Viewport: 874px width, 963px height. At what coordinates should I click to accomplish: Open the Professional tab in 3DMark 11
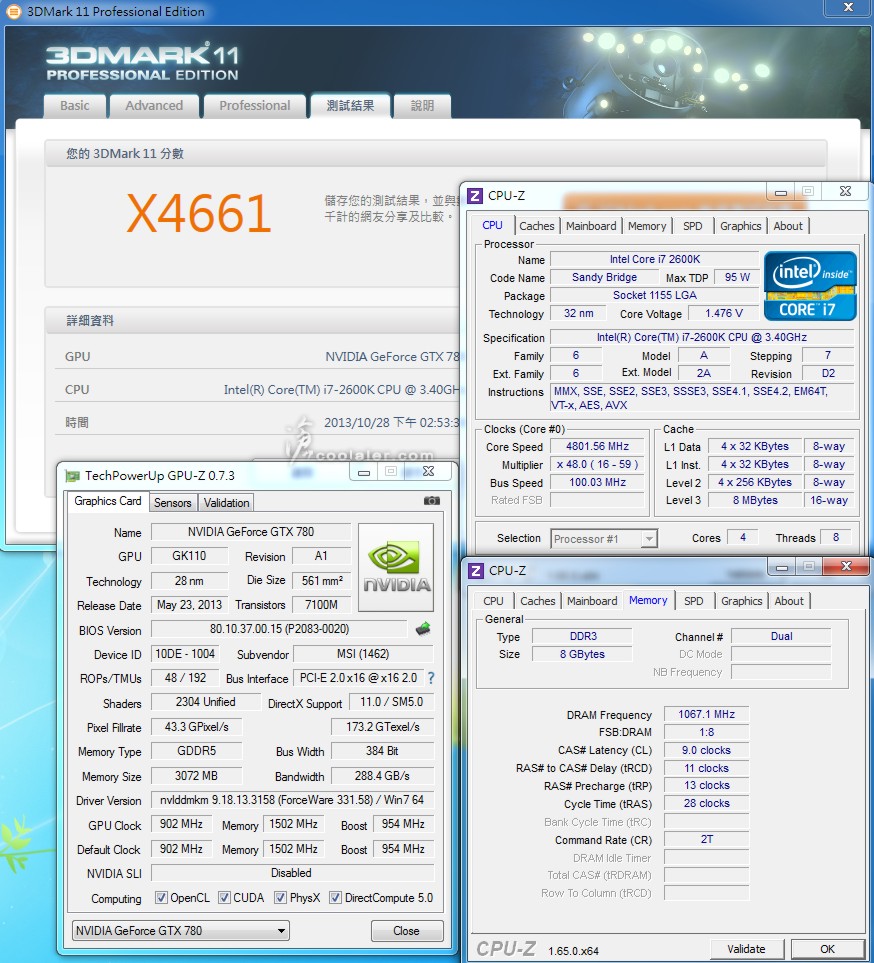point(255,106)
